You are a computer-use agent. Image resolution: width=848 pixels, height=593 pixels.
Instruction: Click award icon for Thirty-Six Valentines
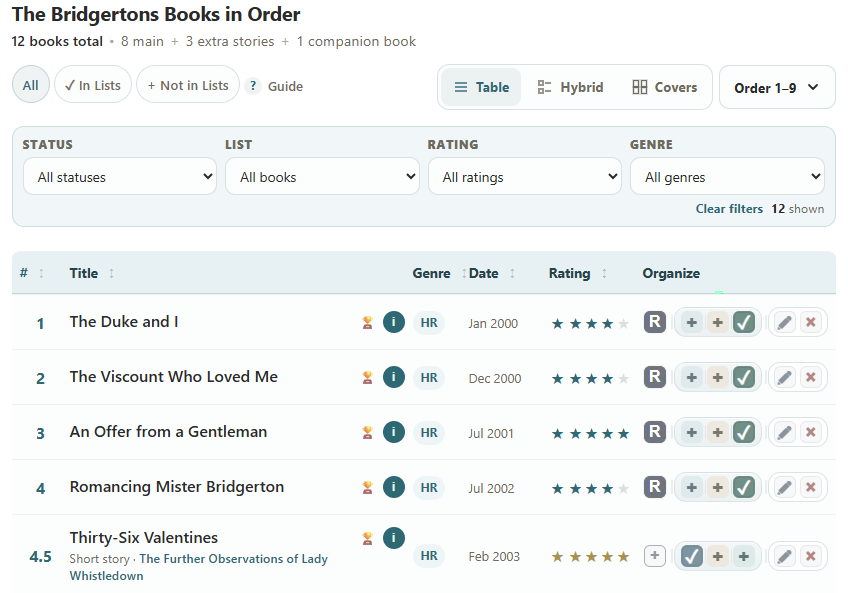click(x=368, y=538)
